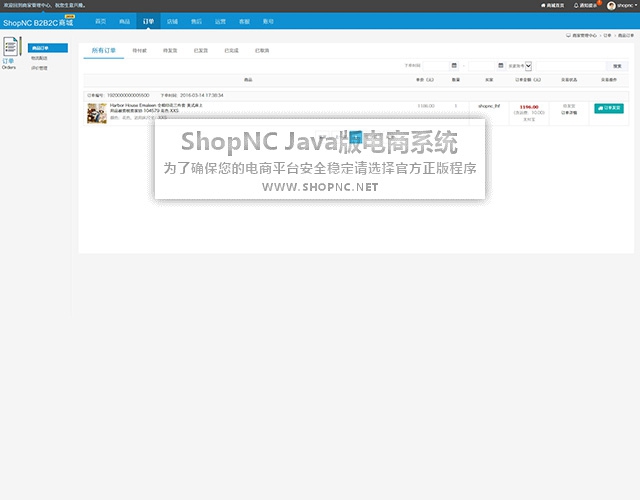The width and height of the screenshot is (640, 500).
Task: Expand the shopnc account dropdown menu
Action: tap(636, 5)
